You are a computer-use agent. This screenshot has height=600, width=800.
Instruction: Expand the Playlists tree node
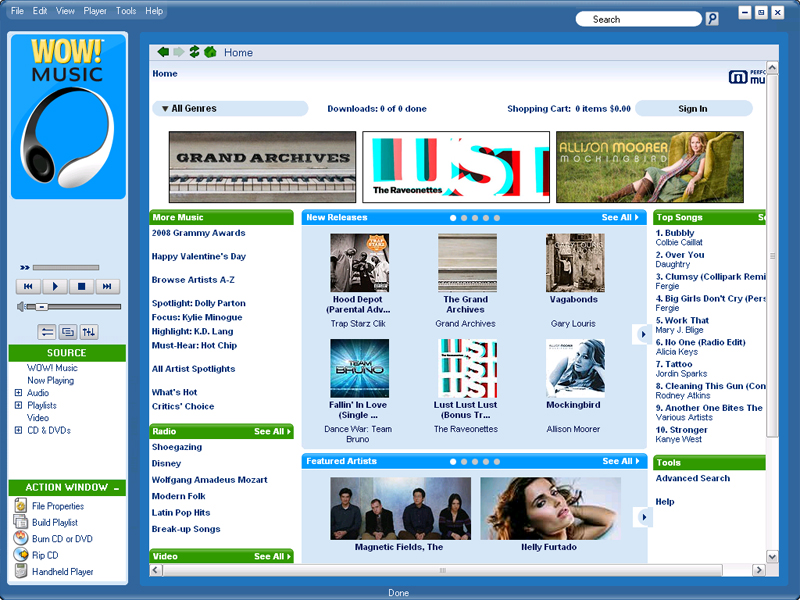pyautogui.click(x=18, y=405)
